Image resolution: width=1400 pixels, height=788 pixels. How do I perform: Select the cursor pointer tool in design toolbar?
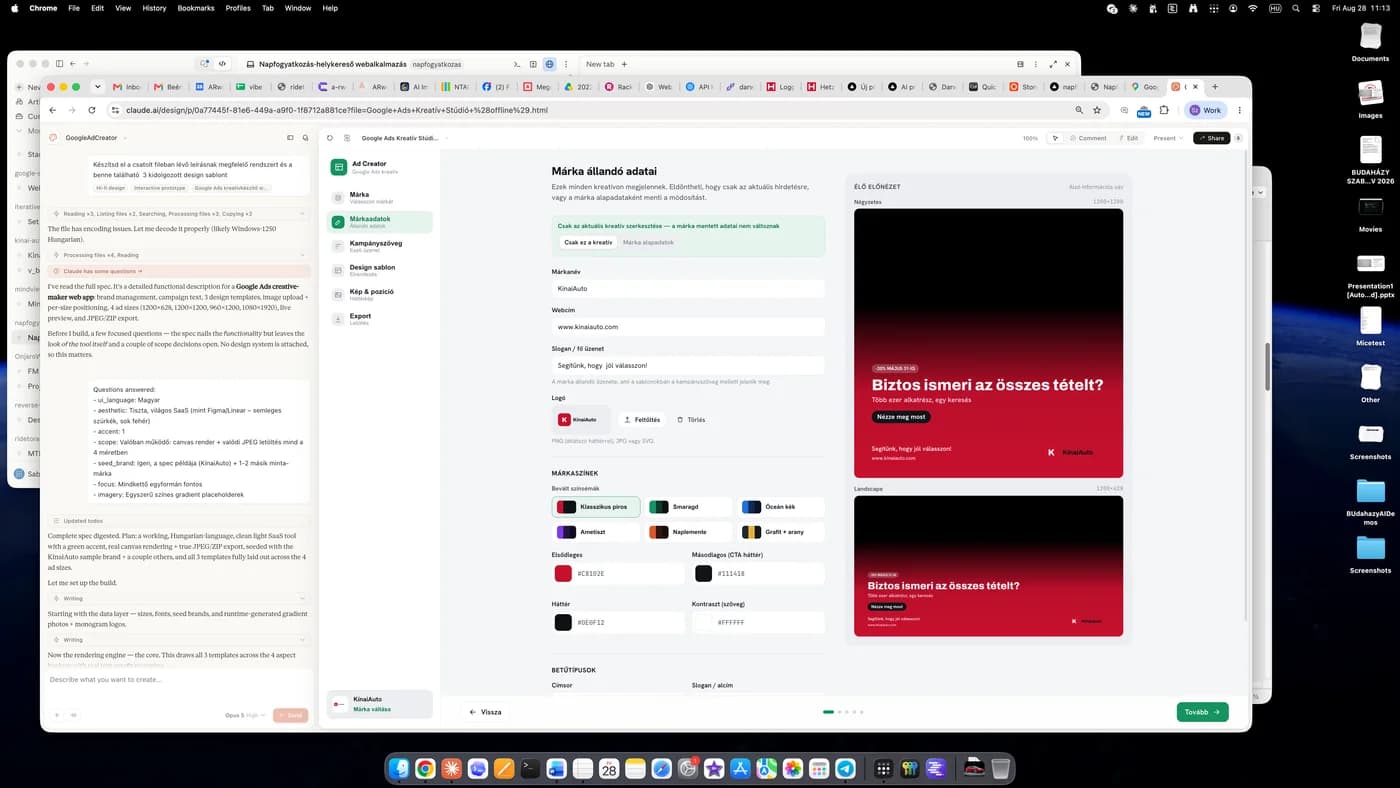pos(1055,138)
